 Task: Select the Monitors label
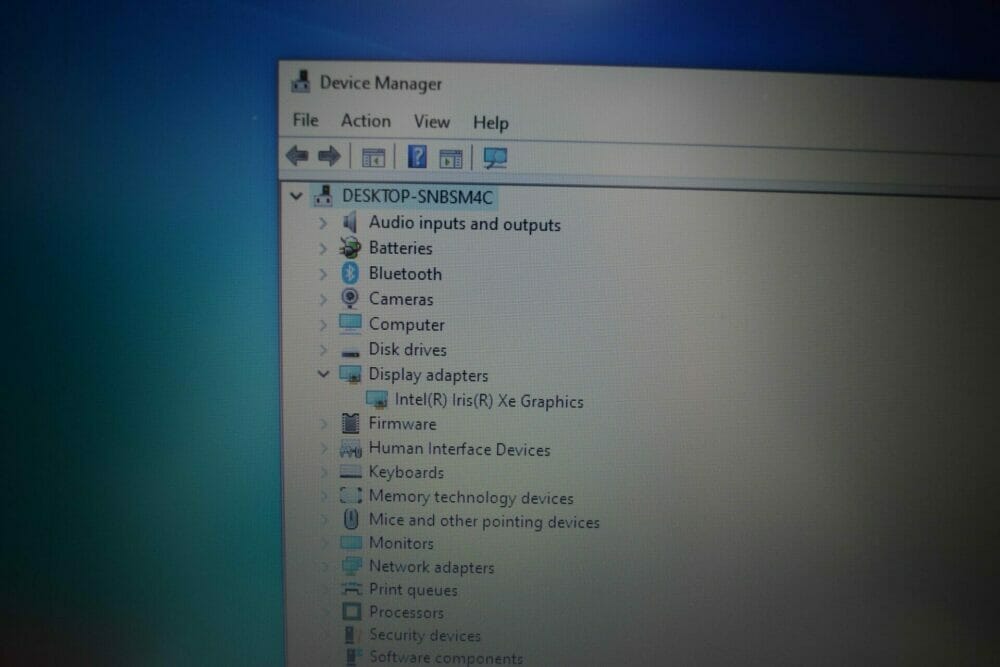coord(401,543)
